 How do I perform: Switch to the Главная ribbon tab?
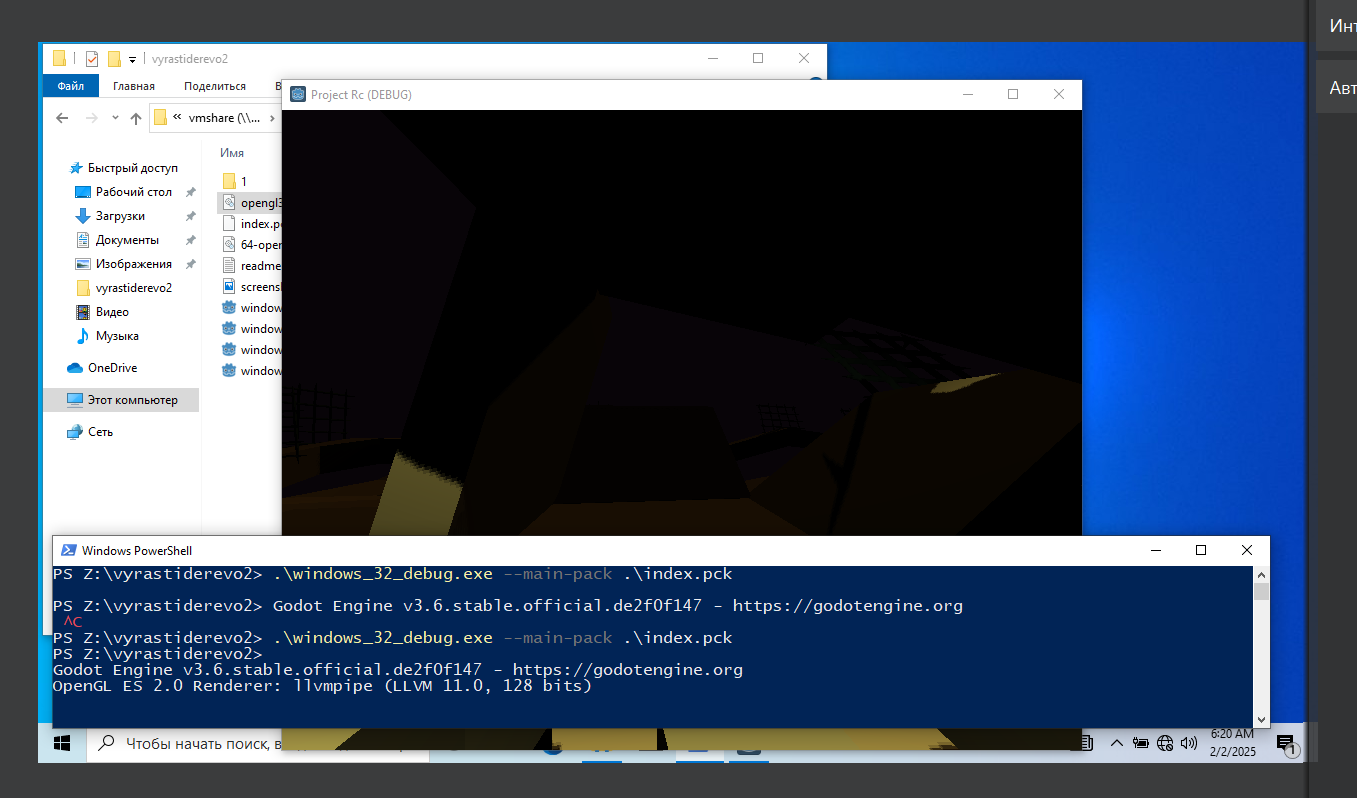click(134, 87)
